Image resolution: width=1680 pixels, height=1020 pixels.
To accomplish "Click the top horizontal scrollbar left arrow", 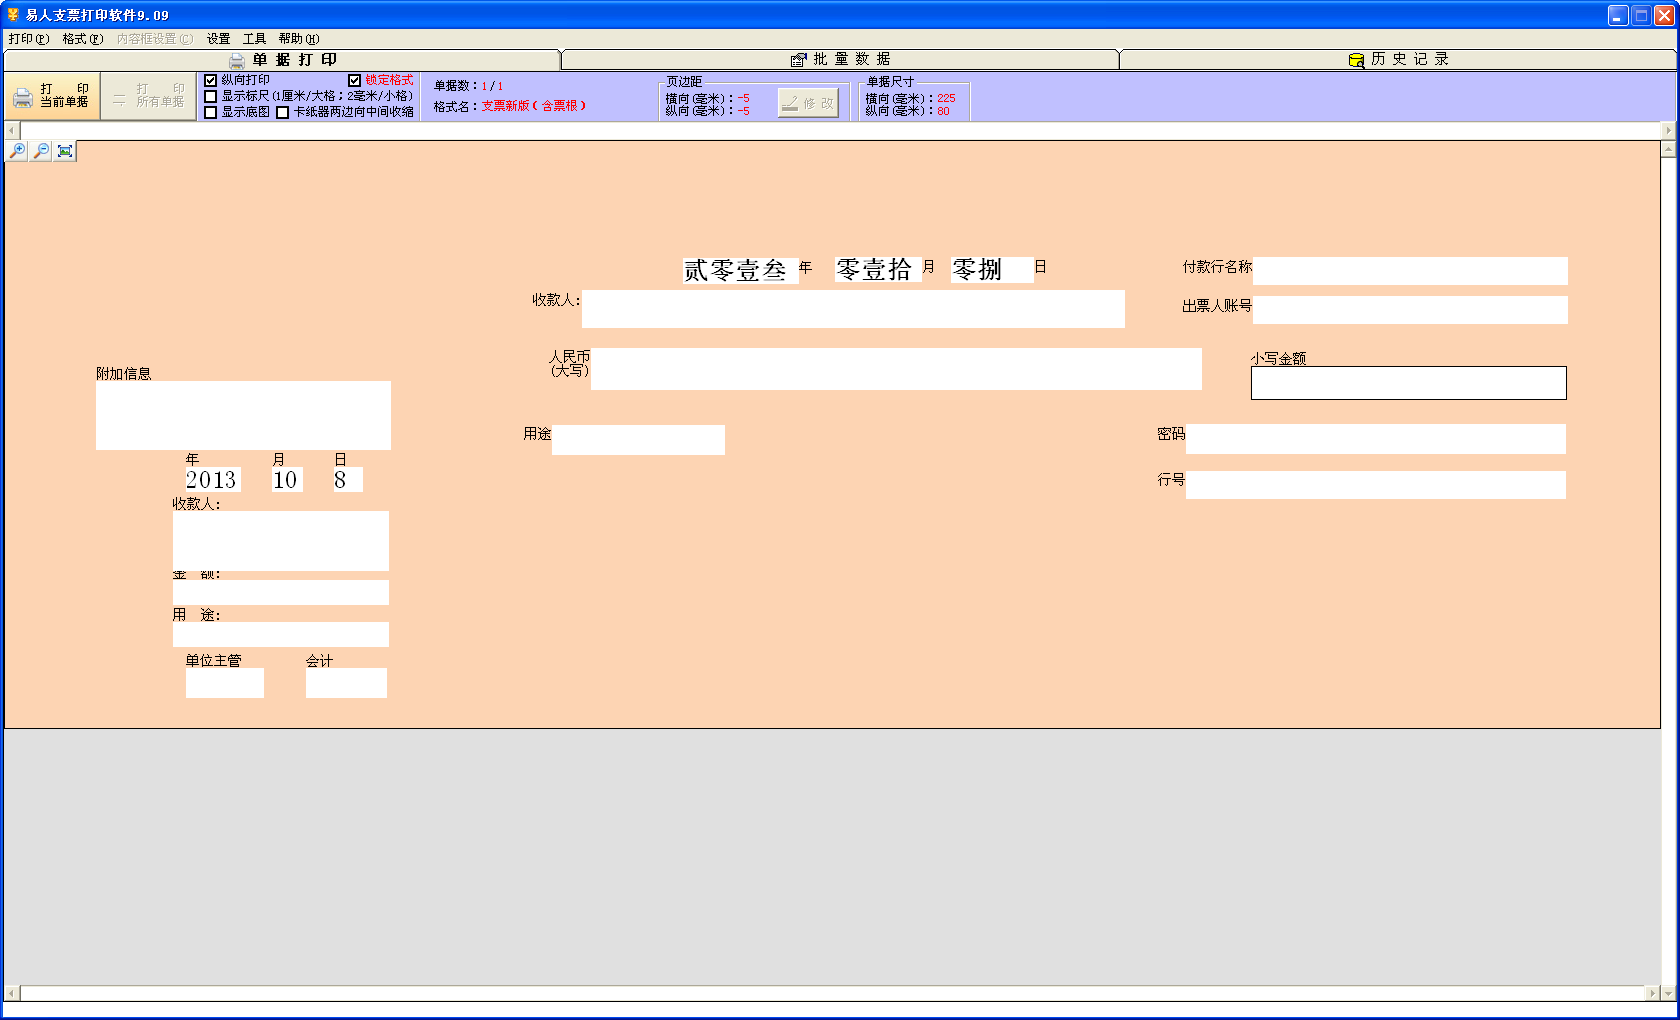I will pyautogui.click(x=12, y=131).
